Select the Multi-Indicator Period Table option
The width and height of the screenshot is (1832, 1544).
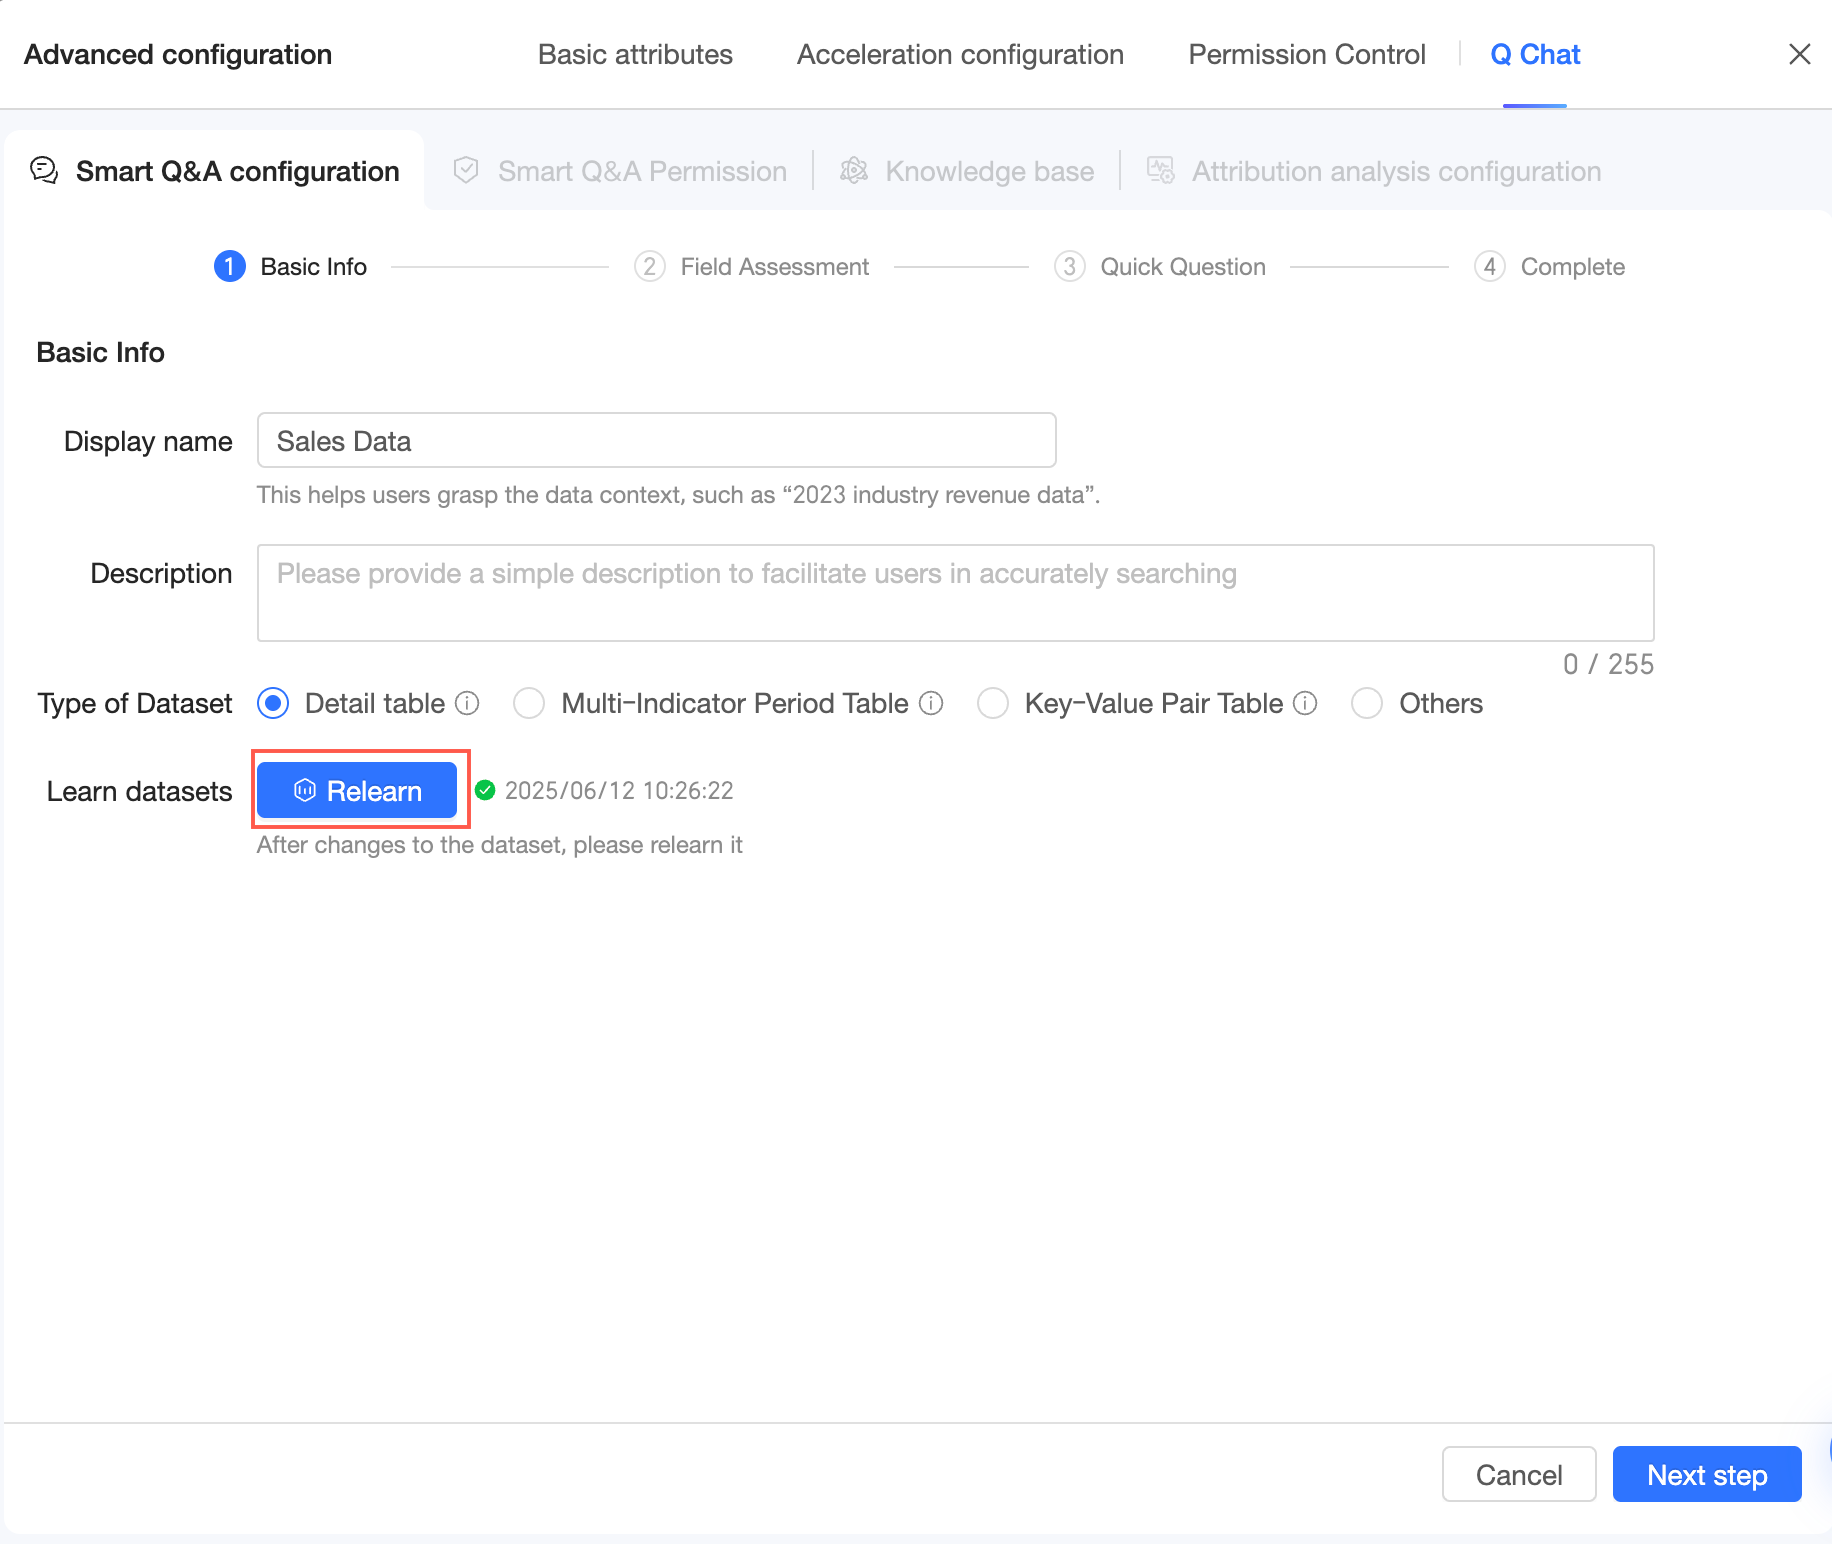[x=529, y=704]
